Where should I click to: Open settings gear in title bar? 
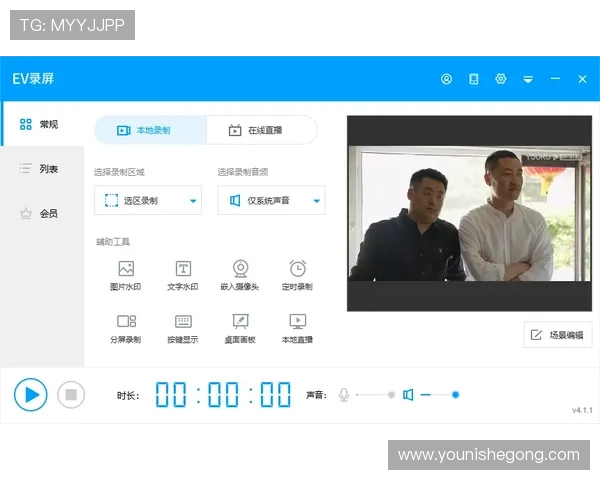pos(501,79)
